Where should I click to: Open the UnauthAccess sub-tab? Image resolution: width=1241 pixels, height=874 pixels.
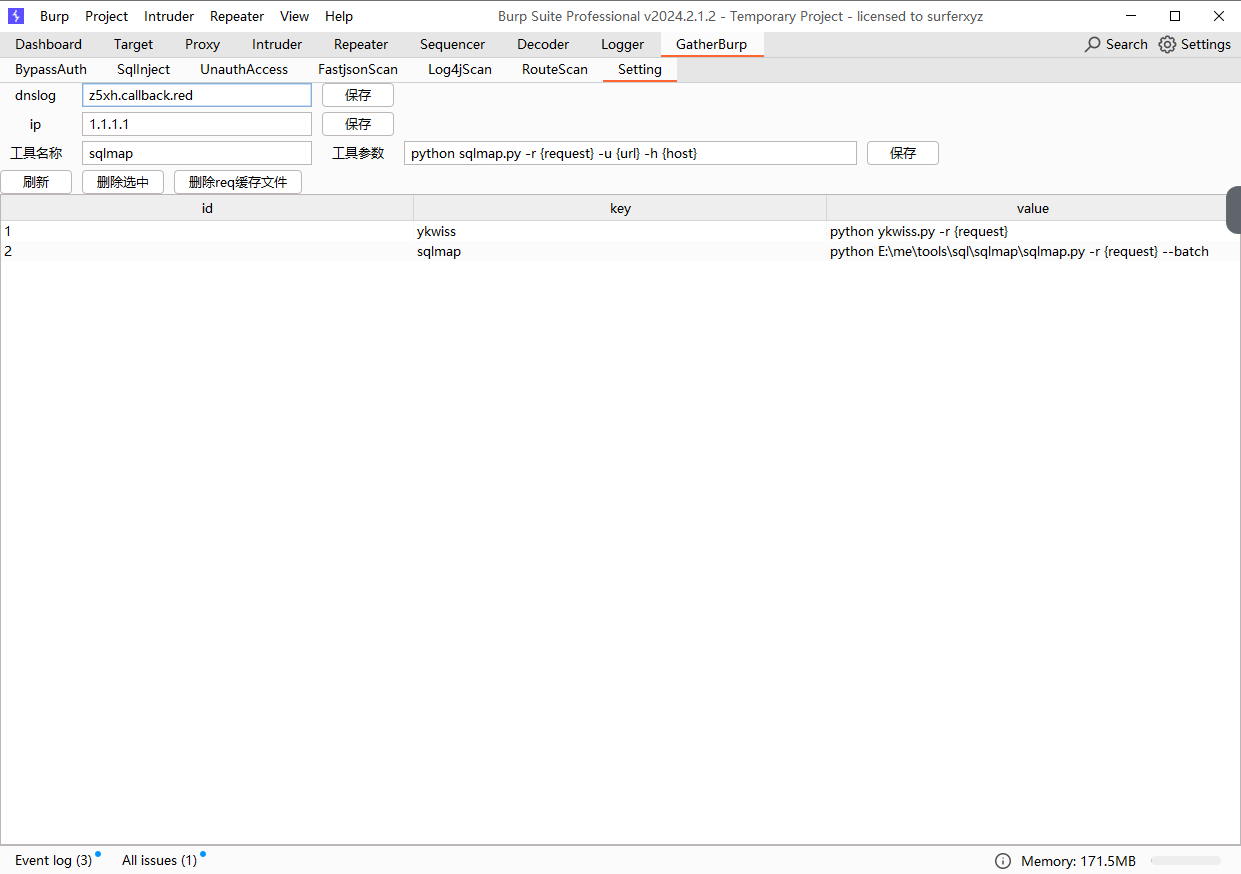point(244,69)
